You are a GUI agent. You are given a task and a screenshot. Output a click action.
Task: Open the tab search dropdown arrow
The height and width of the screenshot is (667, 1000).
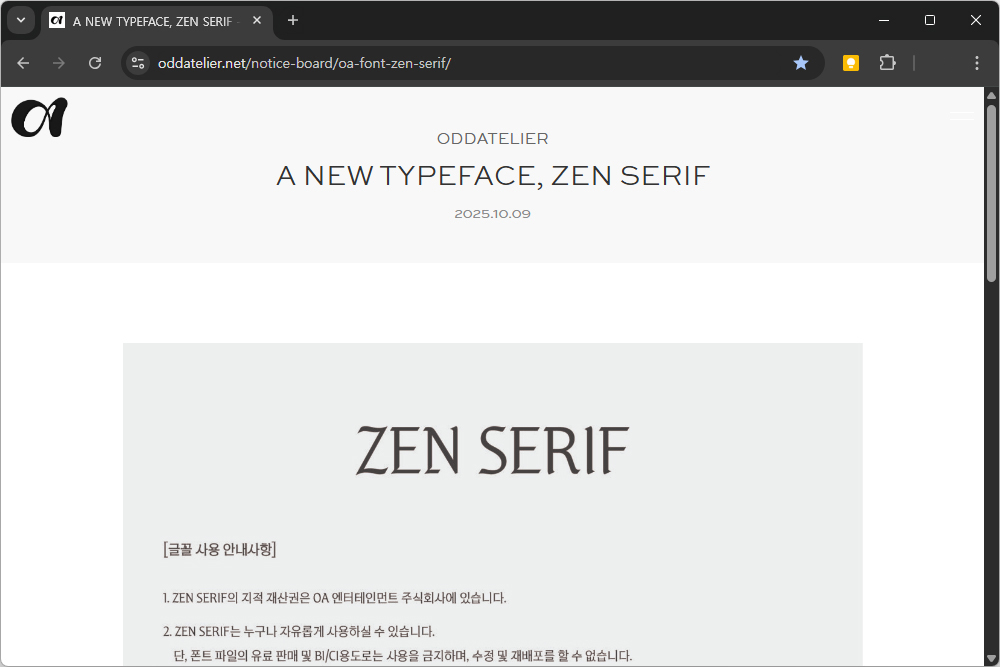21,20
